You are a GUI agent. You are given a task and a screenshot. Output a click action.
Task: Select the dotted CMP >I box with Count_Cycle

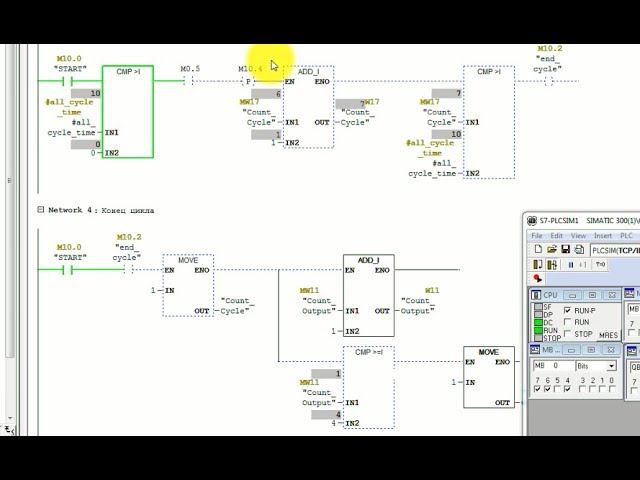(x=489, y=122)
